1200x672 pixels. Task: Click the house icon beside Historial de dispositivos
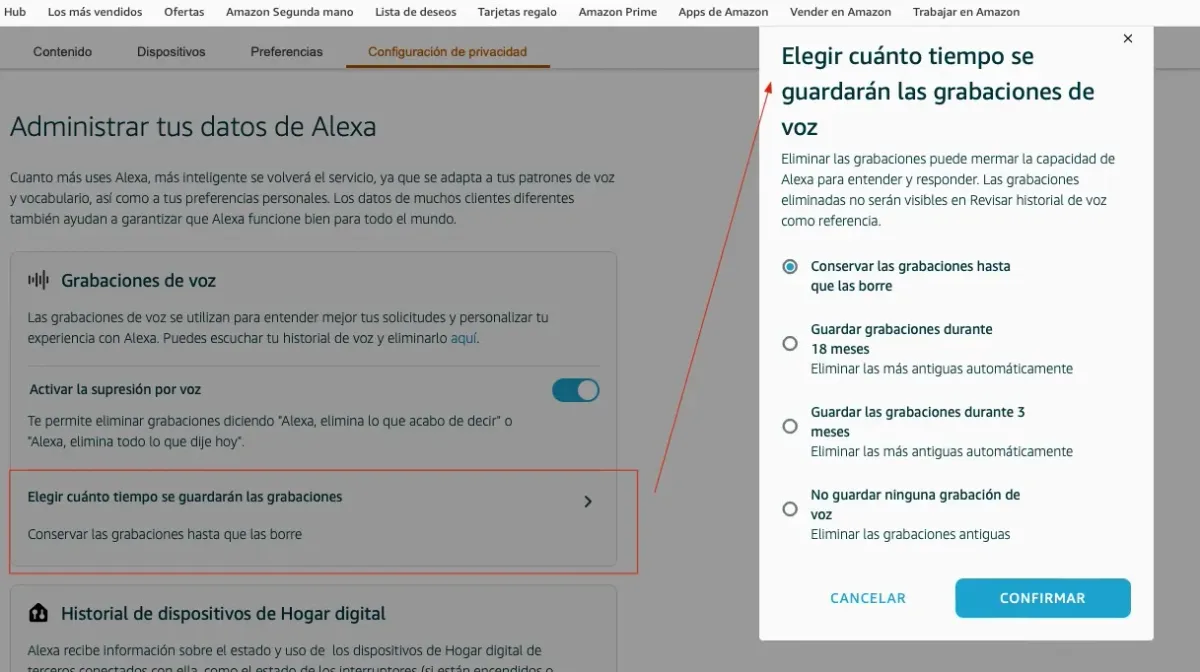click(38, 613)
